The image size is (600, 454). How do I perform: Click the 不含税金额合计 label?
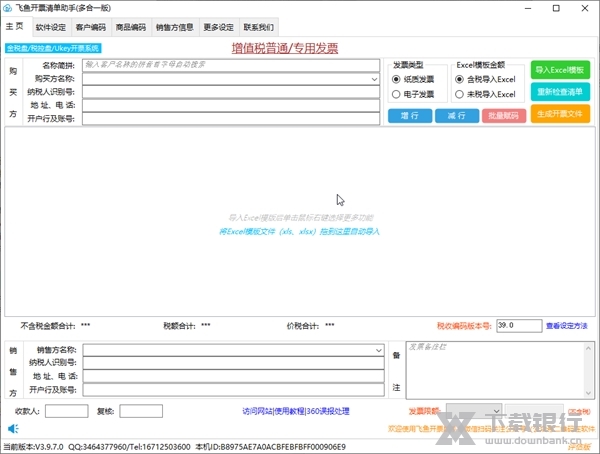pyautogui.click(x=48, y=326)
